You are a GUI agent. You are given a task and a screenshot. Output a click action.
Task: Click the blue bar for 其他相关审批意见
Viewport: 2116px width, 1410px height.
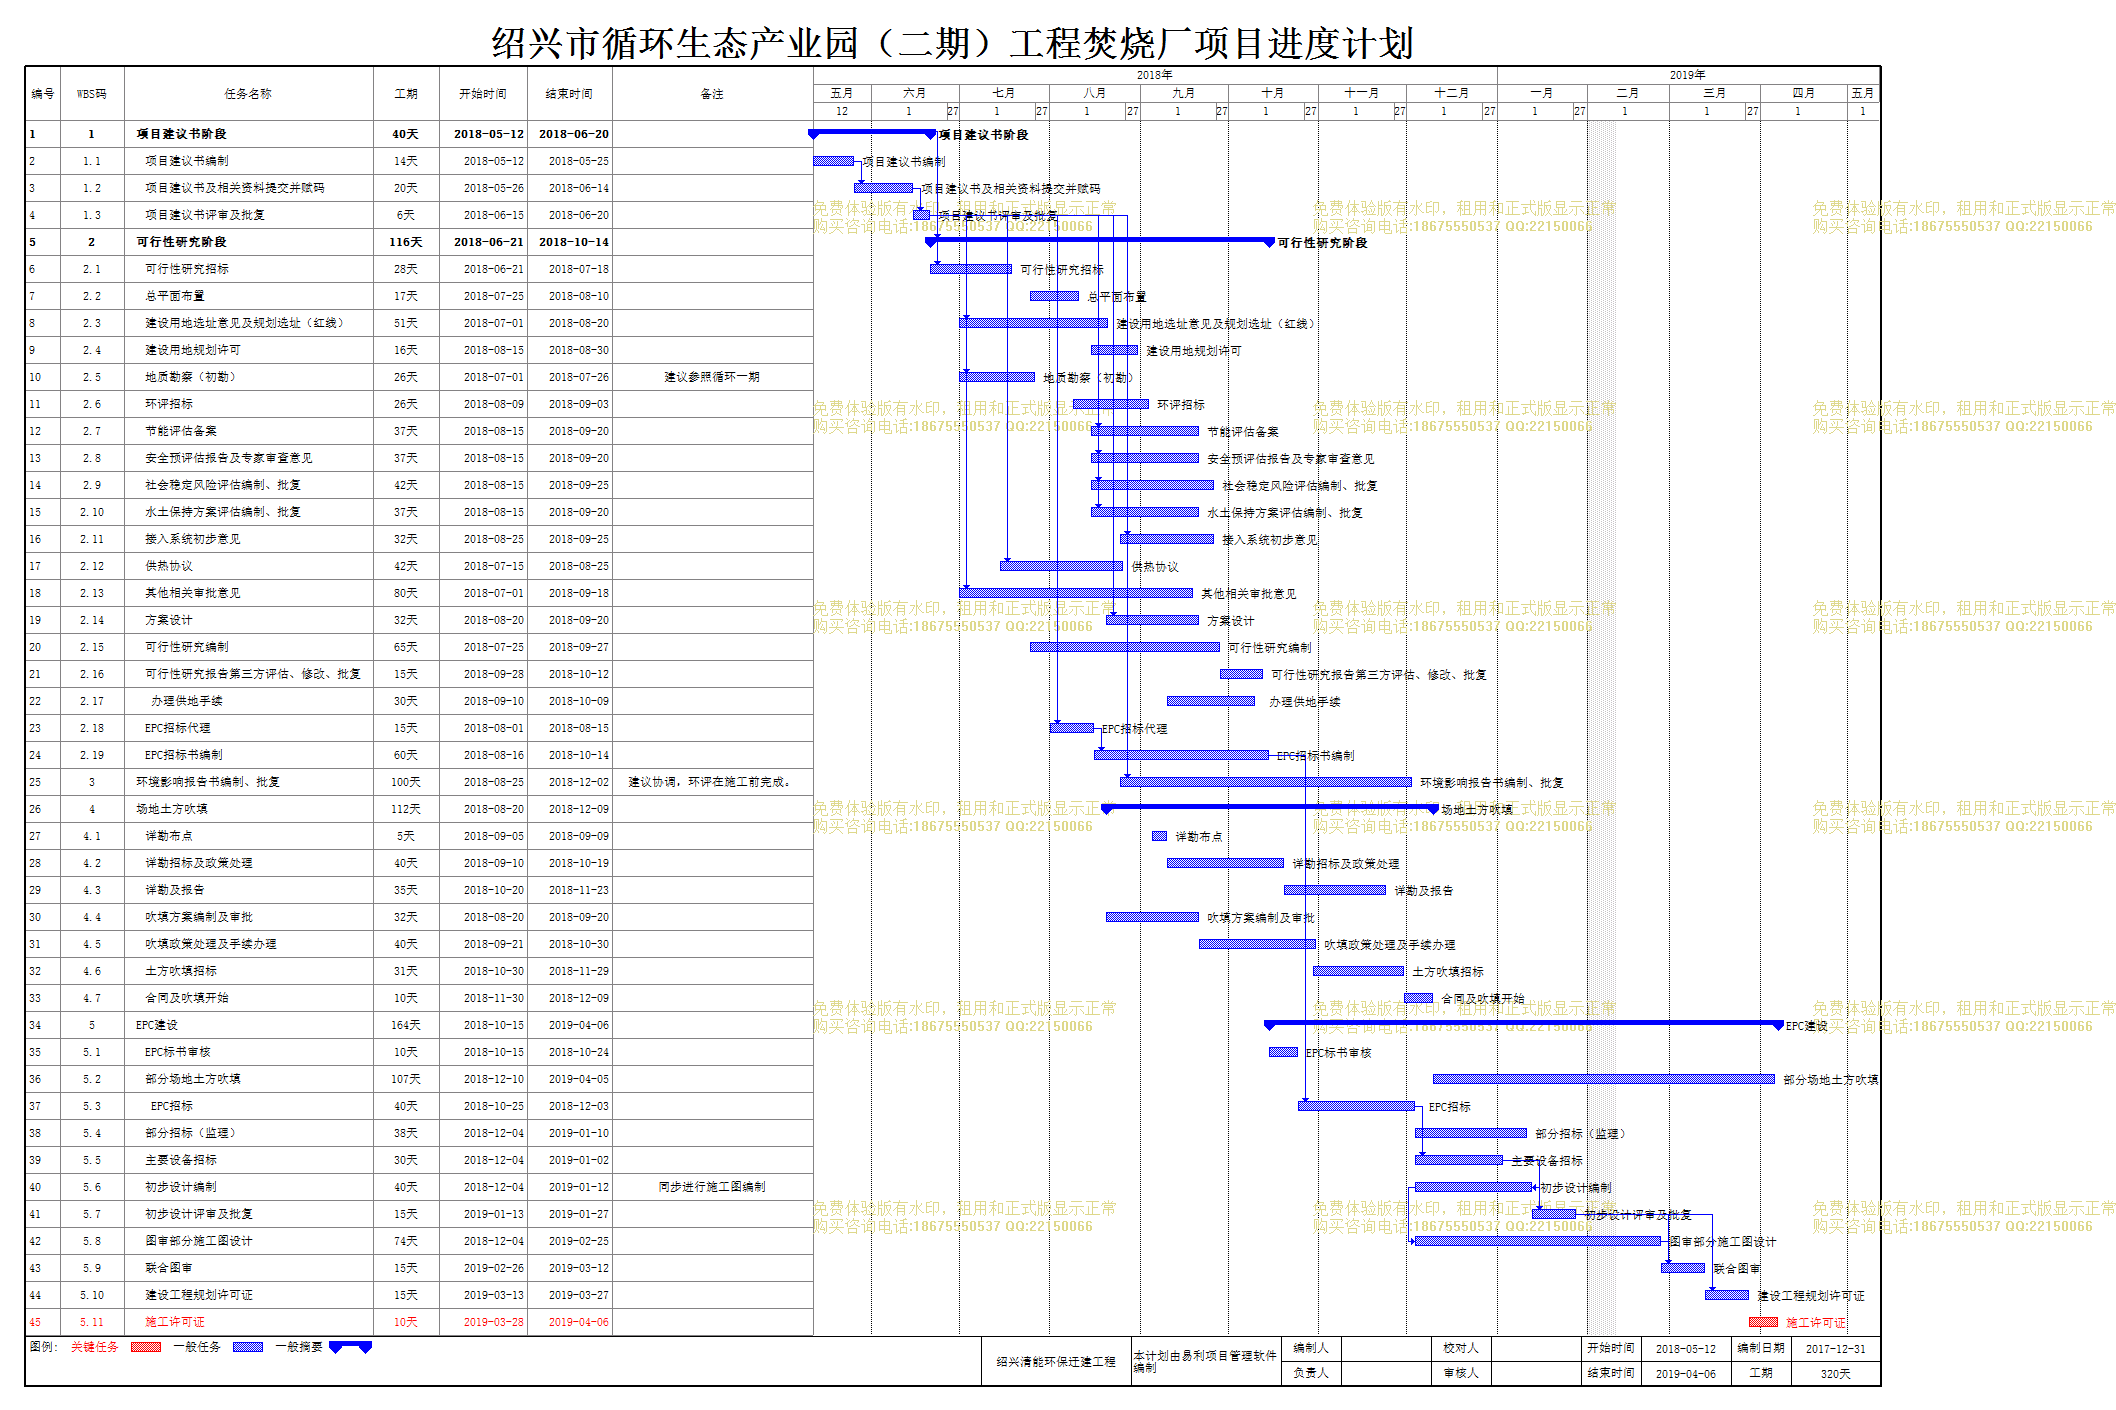pyautogui.click(x=1076, y=593)
